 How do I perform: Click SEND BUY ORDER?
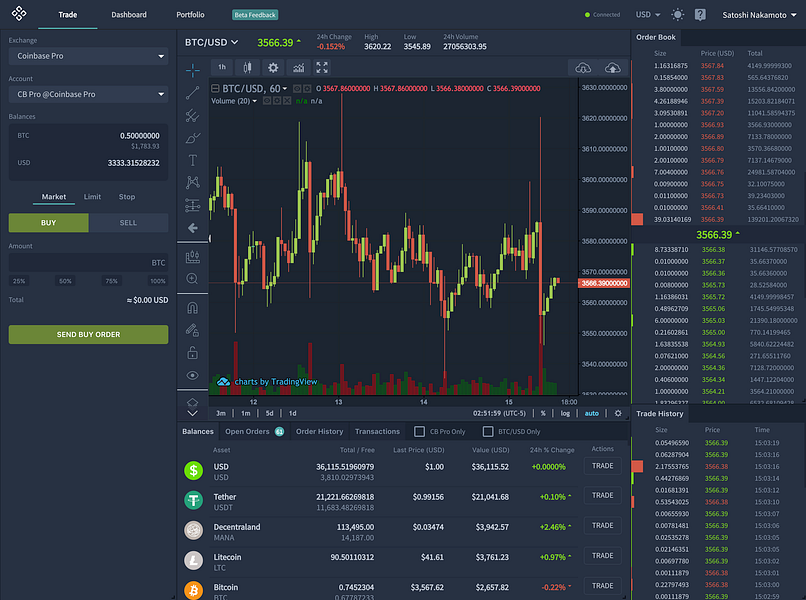point(88,334)
